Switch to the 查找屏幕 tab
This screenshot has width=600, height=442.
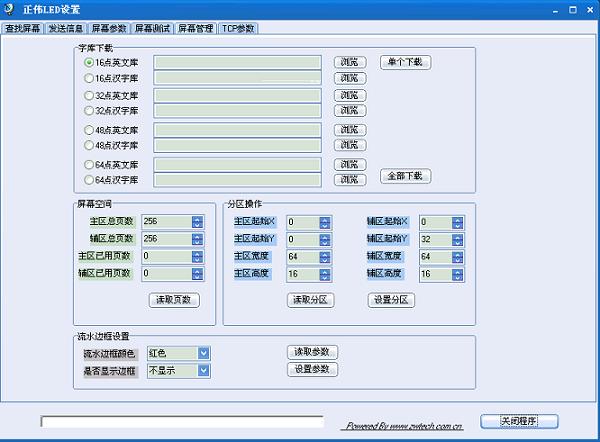click(x=23, y=29)
